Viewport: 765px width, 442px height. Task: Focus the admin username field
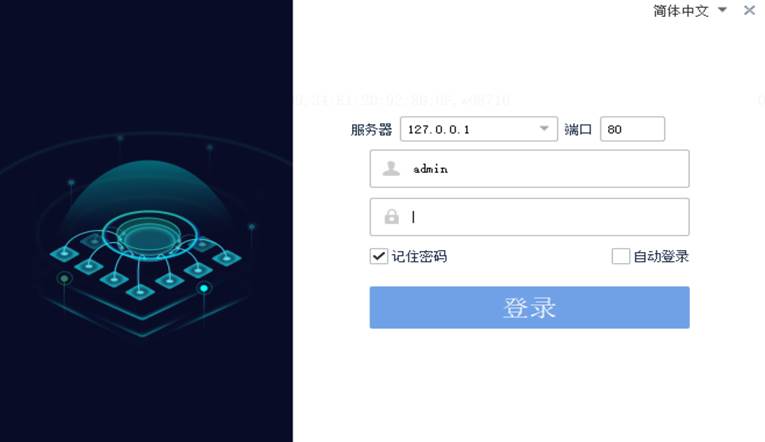point(529,169)
